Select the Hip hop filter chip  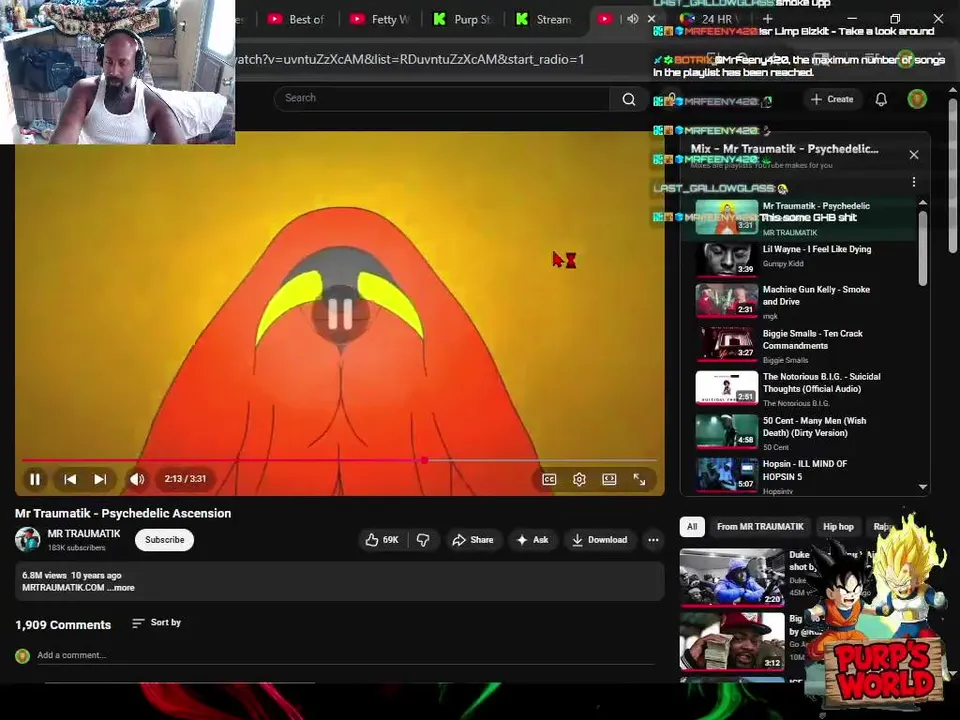click(x=838, y=527)
